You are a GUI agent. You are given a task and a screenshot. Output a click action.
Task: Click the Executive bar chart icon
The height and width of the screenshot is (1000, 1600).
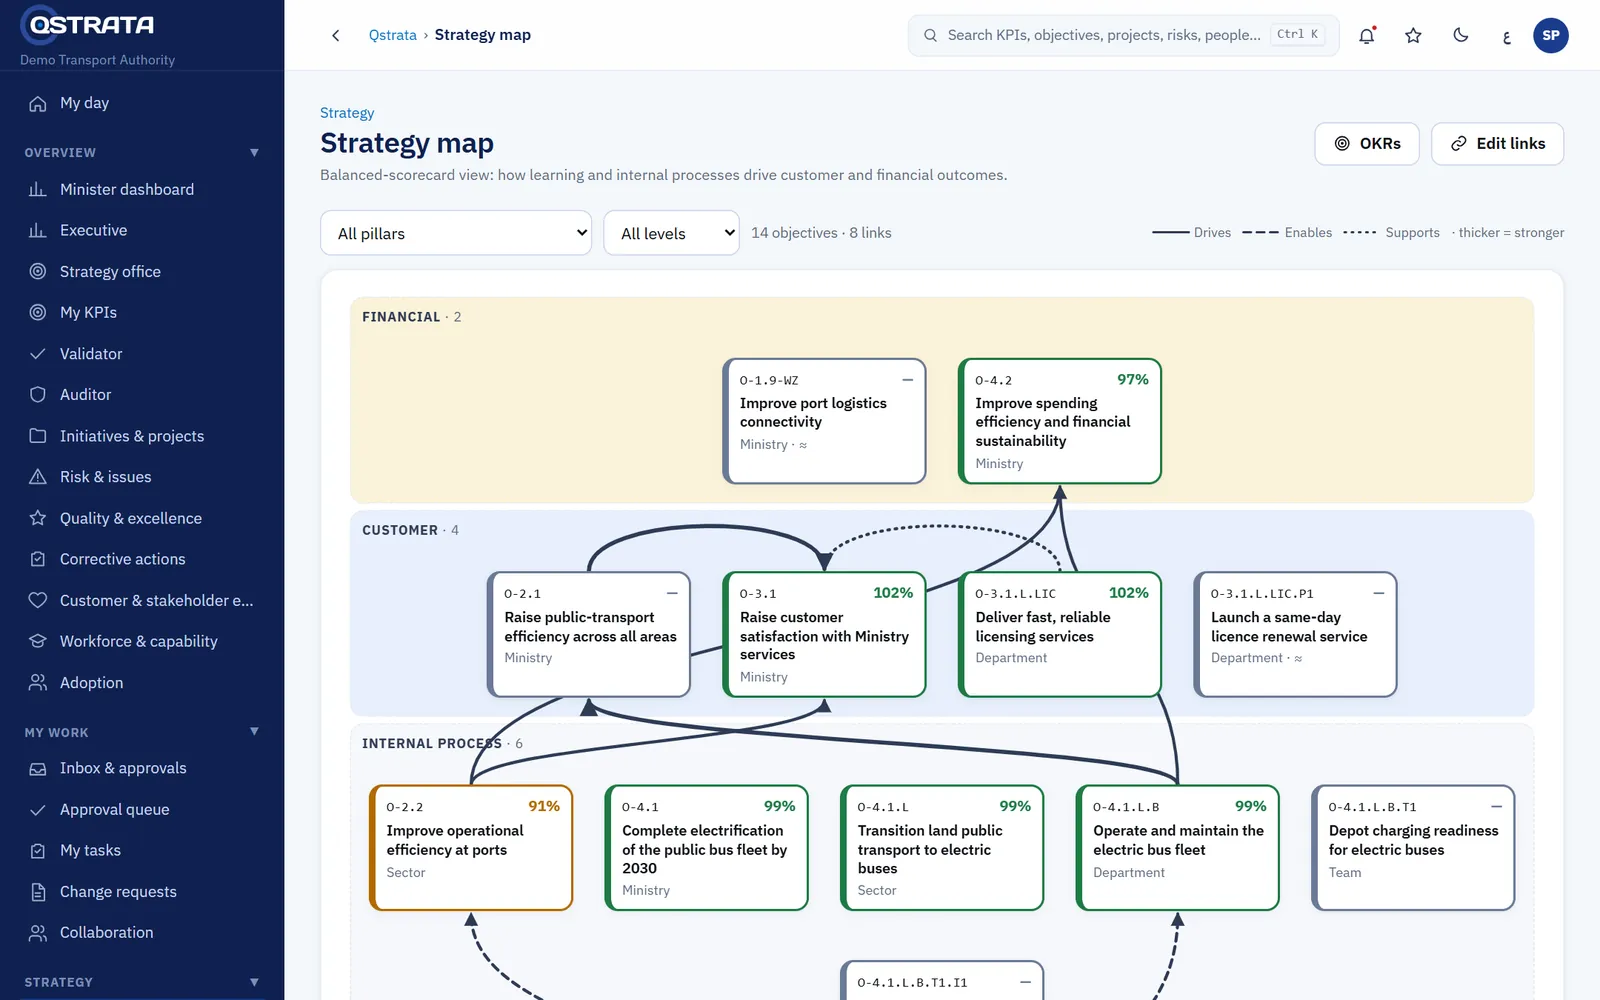click(x=38, y=230)
